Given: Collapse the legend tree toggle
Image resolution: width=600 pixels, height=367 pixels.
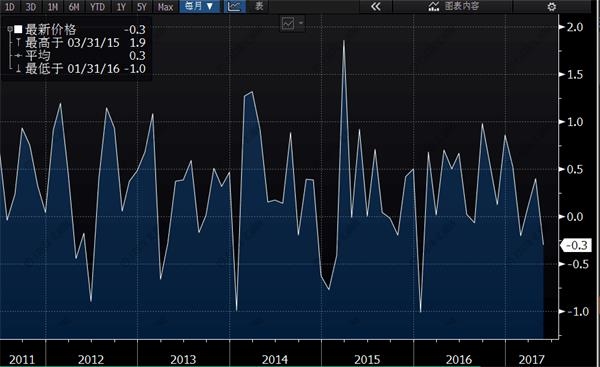Looking at the screenshot, I should click(10, 29).
